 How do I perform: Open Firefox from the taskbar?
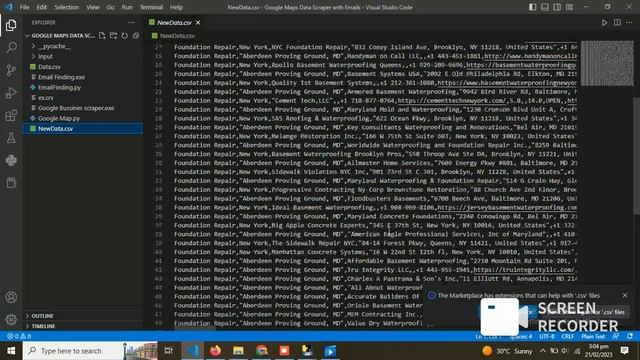(x=216, y=351)
